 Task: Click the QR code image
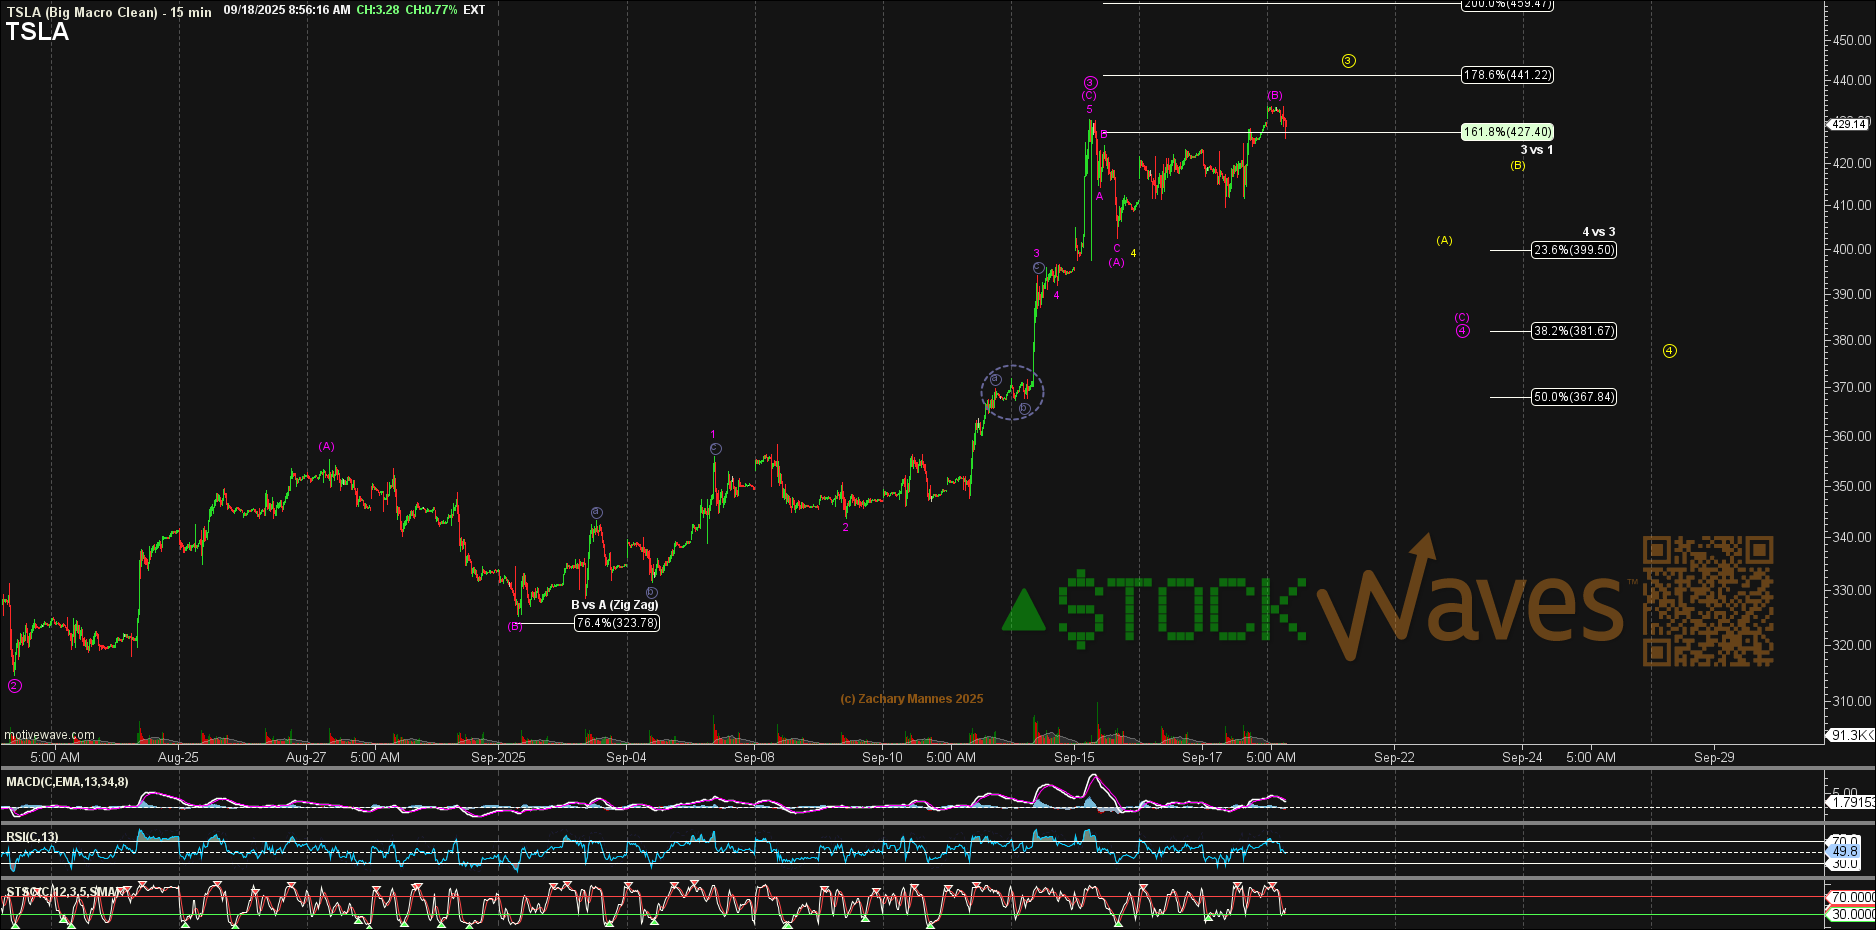1708,601
